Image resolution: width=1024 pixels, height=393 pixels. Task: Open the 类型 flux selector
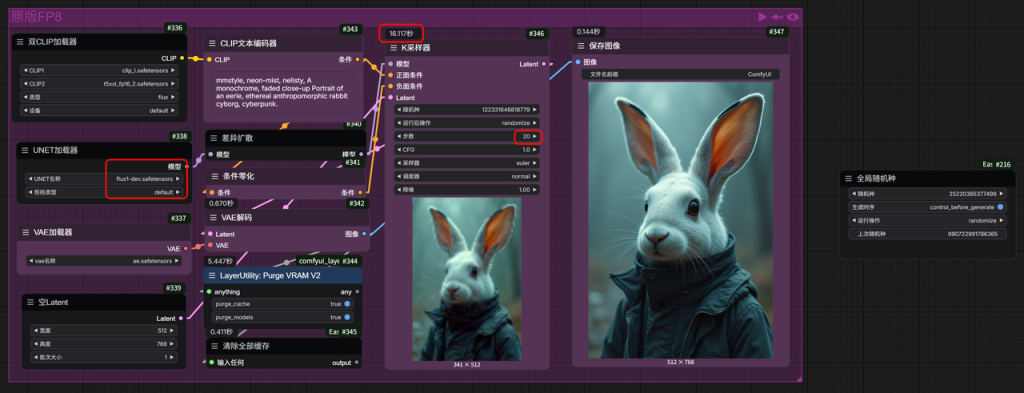coord(99,97)
